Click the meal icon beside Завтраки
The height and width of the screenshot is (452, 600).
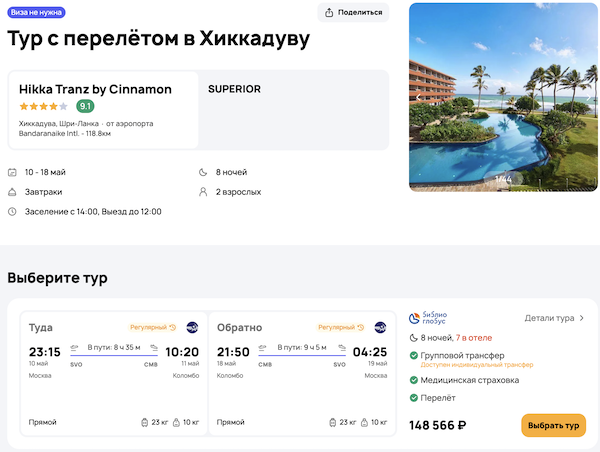pos(12,192)
